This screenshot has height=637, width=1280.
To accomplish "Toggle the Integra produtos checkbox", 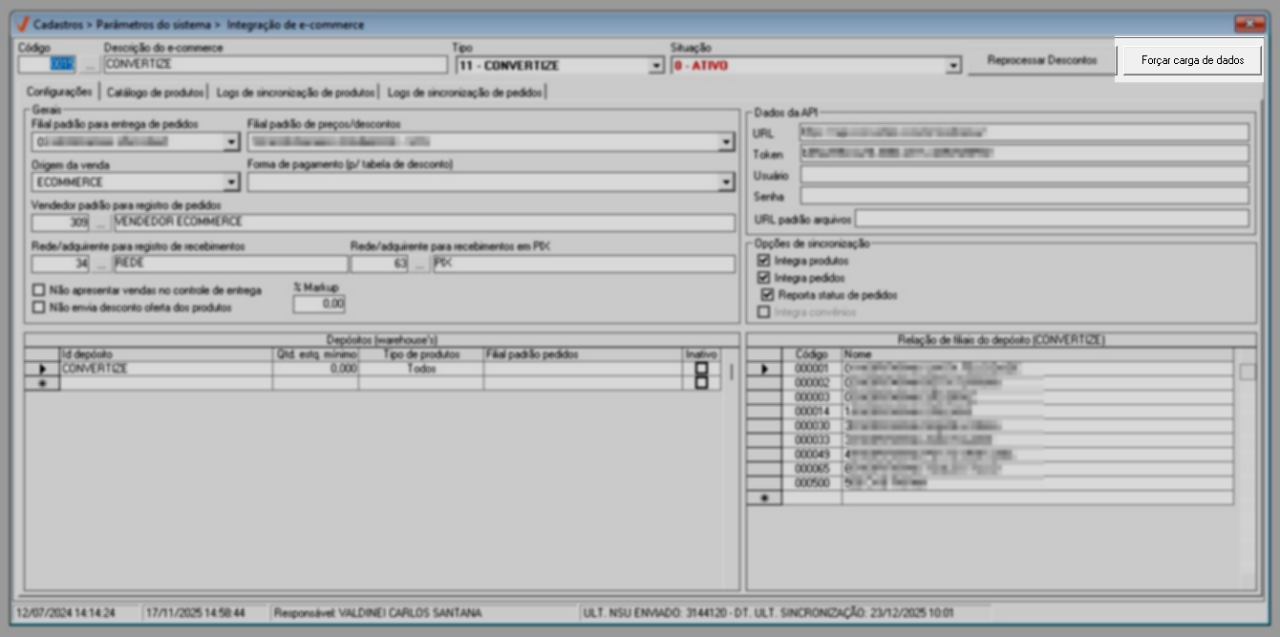I will coord(765,260).
